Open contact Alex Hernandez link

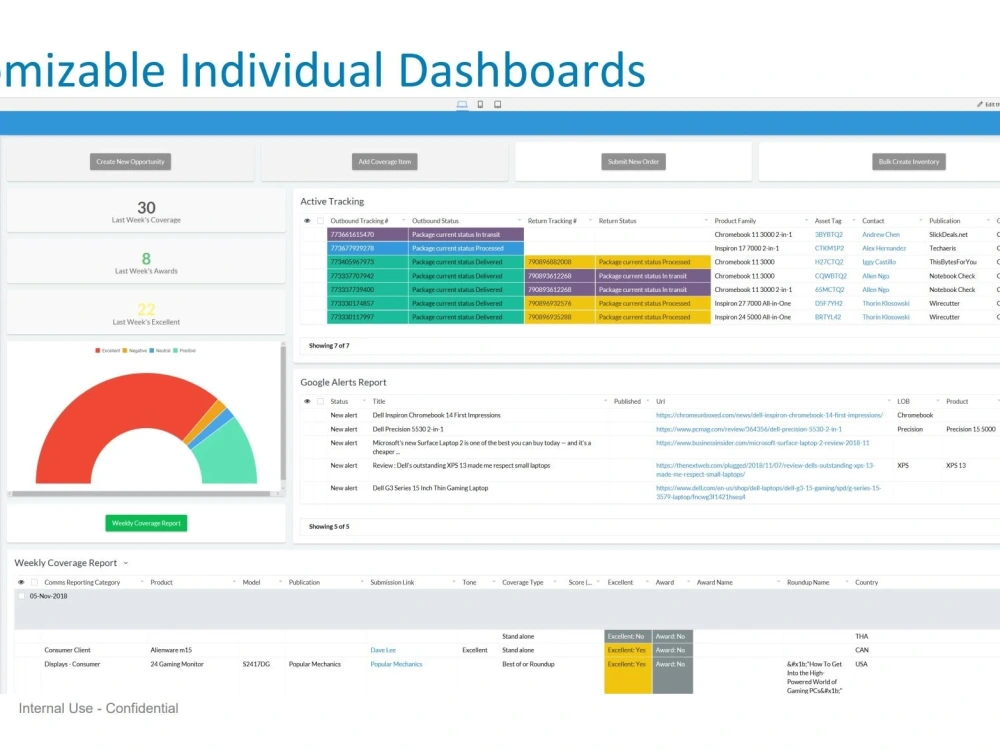tap(884, 248)
